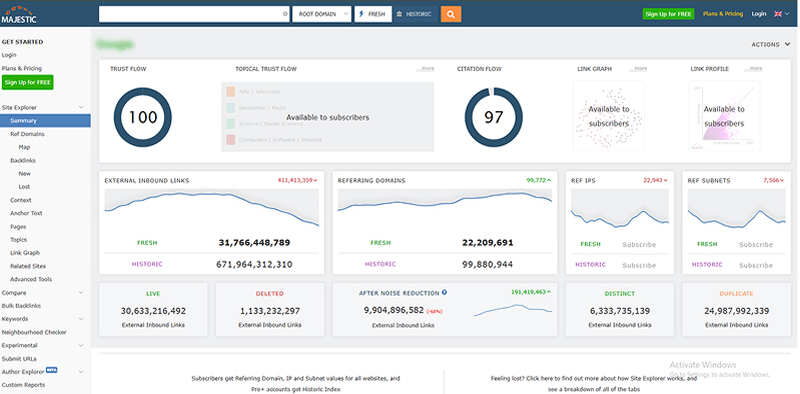Click the orange search magnifier button
The image size is (800, 394).
click(x=451, y=14)
